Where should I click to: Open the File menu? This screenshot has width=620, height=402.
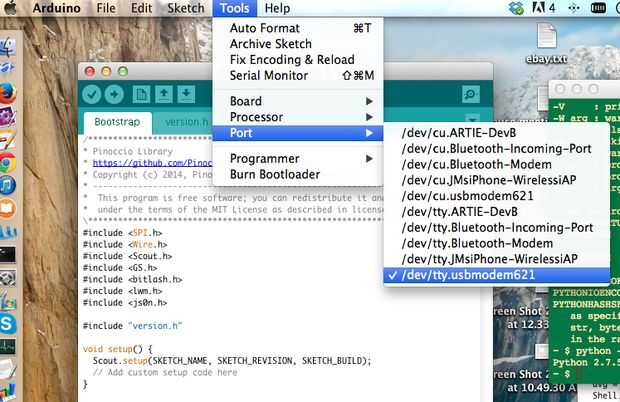[x=106, y=8]
